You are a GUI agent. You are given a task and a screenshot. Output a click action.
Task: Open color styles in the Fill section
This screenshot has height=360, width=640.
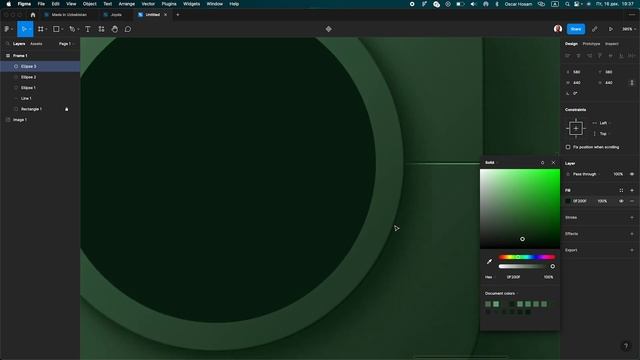point(621,190)
